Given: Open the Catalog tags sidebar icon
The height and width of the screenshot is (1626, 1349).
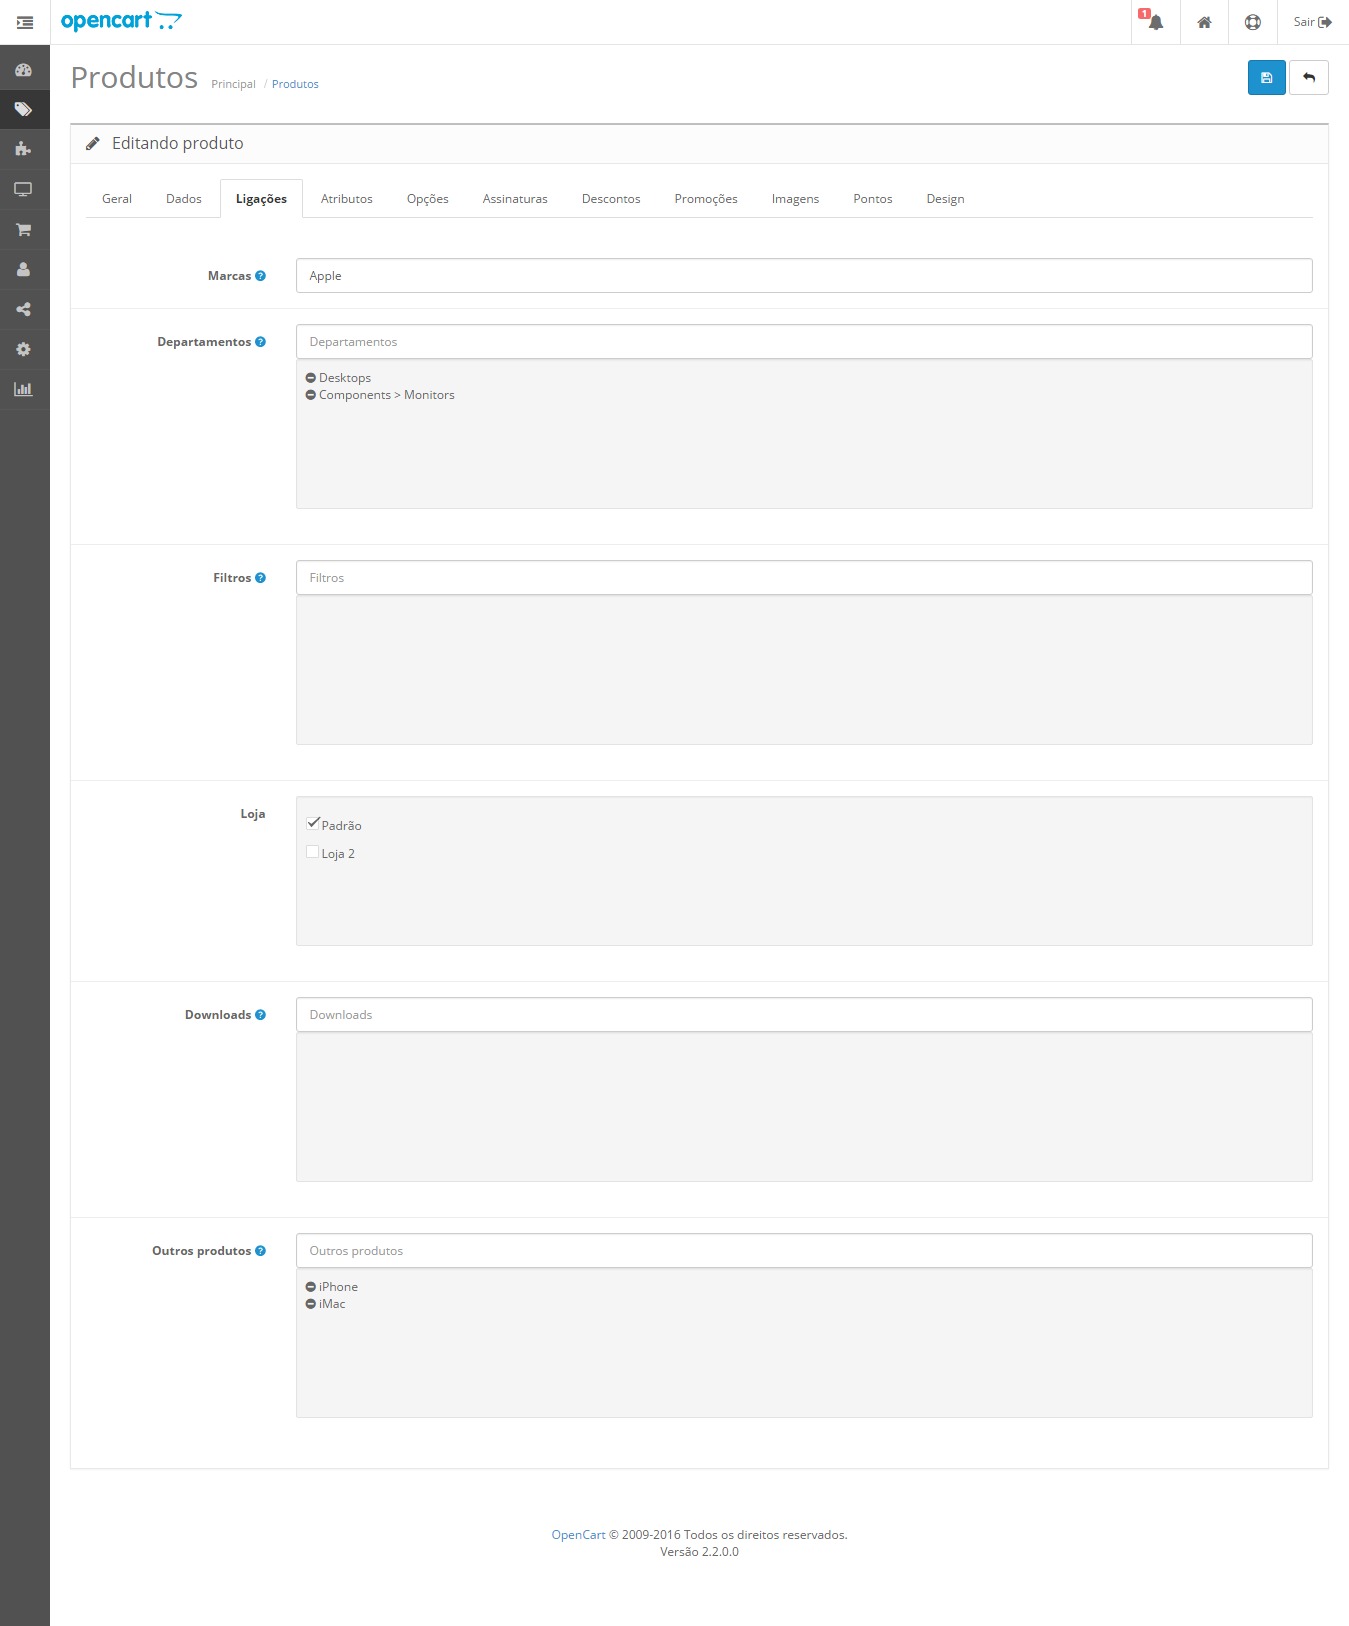Looking at the screenshot, I should [24, 109].
